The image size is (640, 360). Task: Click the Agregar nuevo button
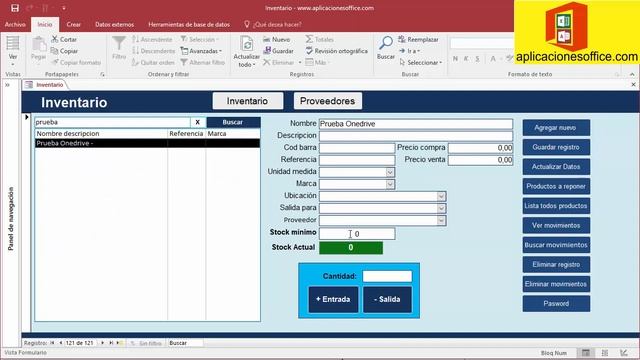(556, 128)
